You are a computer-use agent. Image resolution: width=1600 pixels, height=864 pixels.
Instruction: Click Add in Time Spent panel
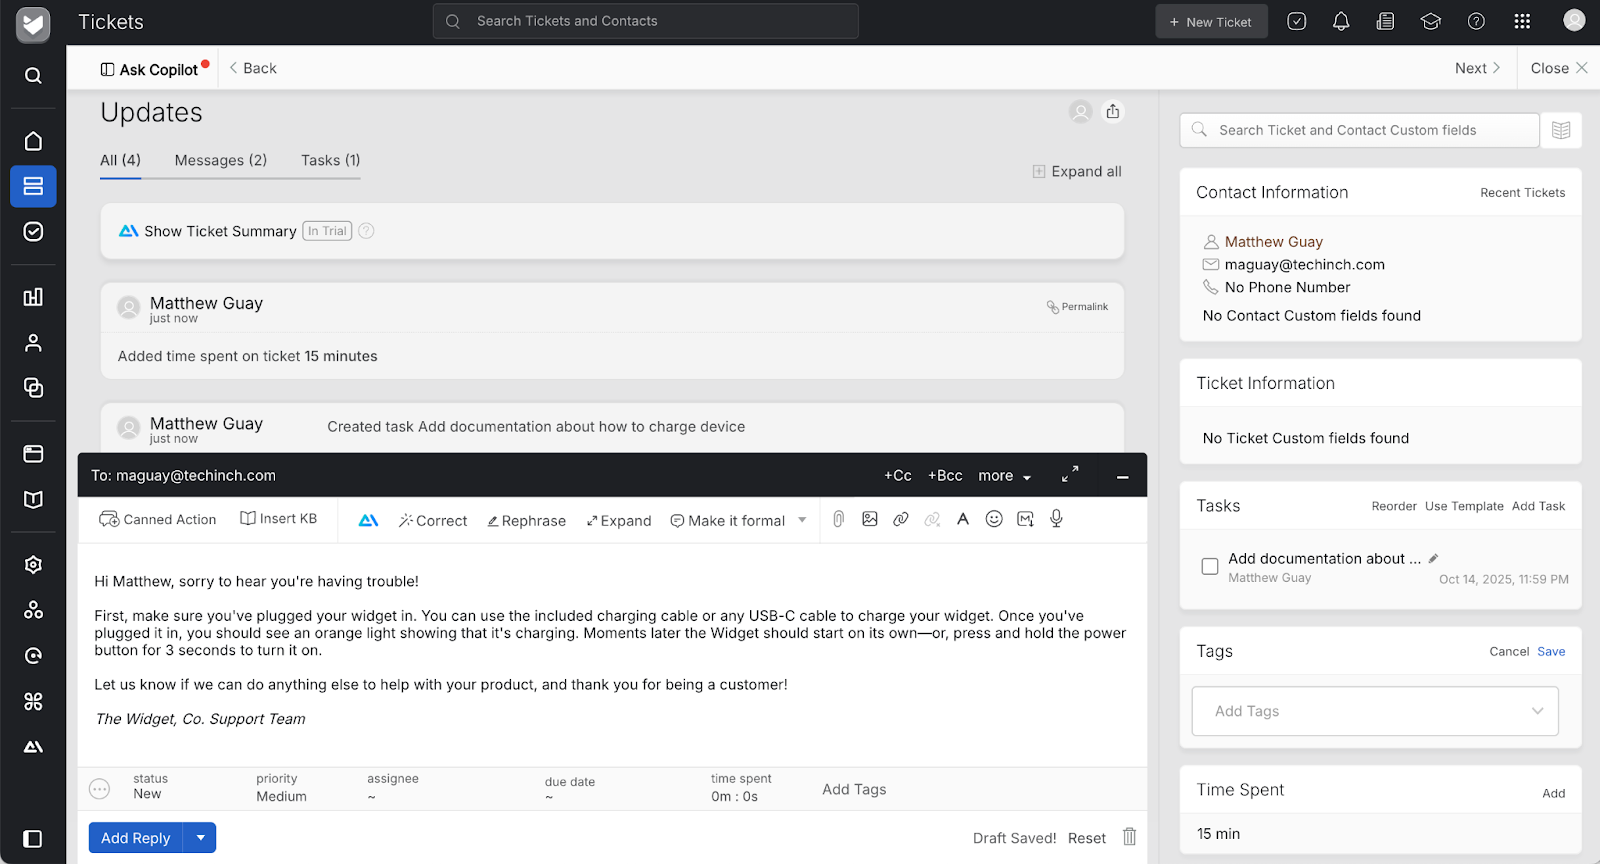[1553, 794]
